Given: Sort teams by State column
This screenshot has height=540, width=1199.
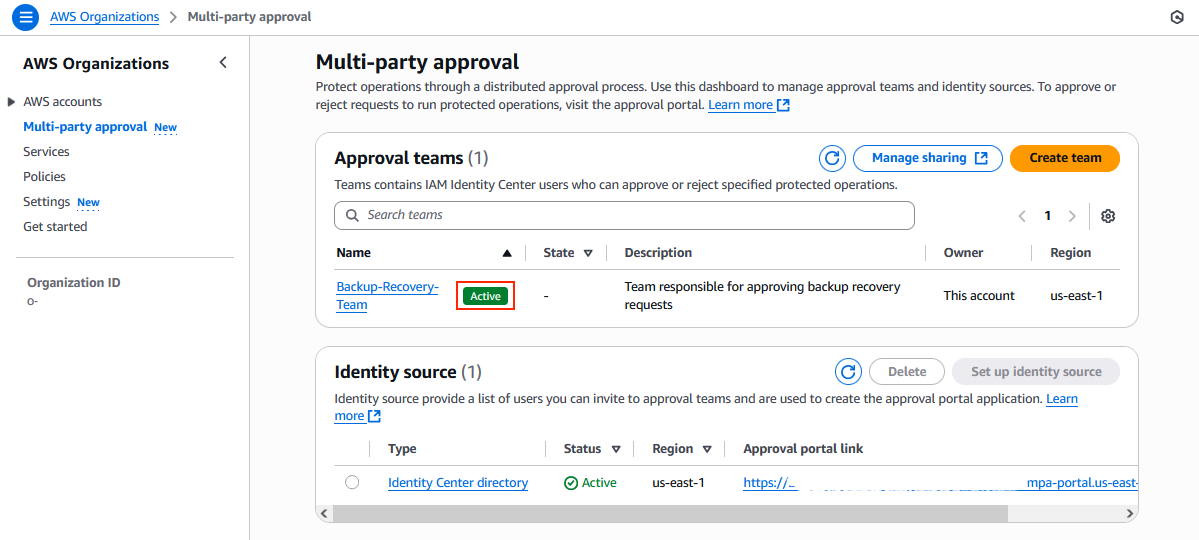Looking at the screenshot, I should pos(587,253).
